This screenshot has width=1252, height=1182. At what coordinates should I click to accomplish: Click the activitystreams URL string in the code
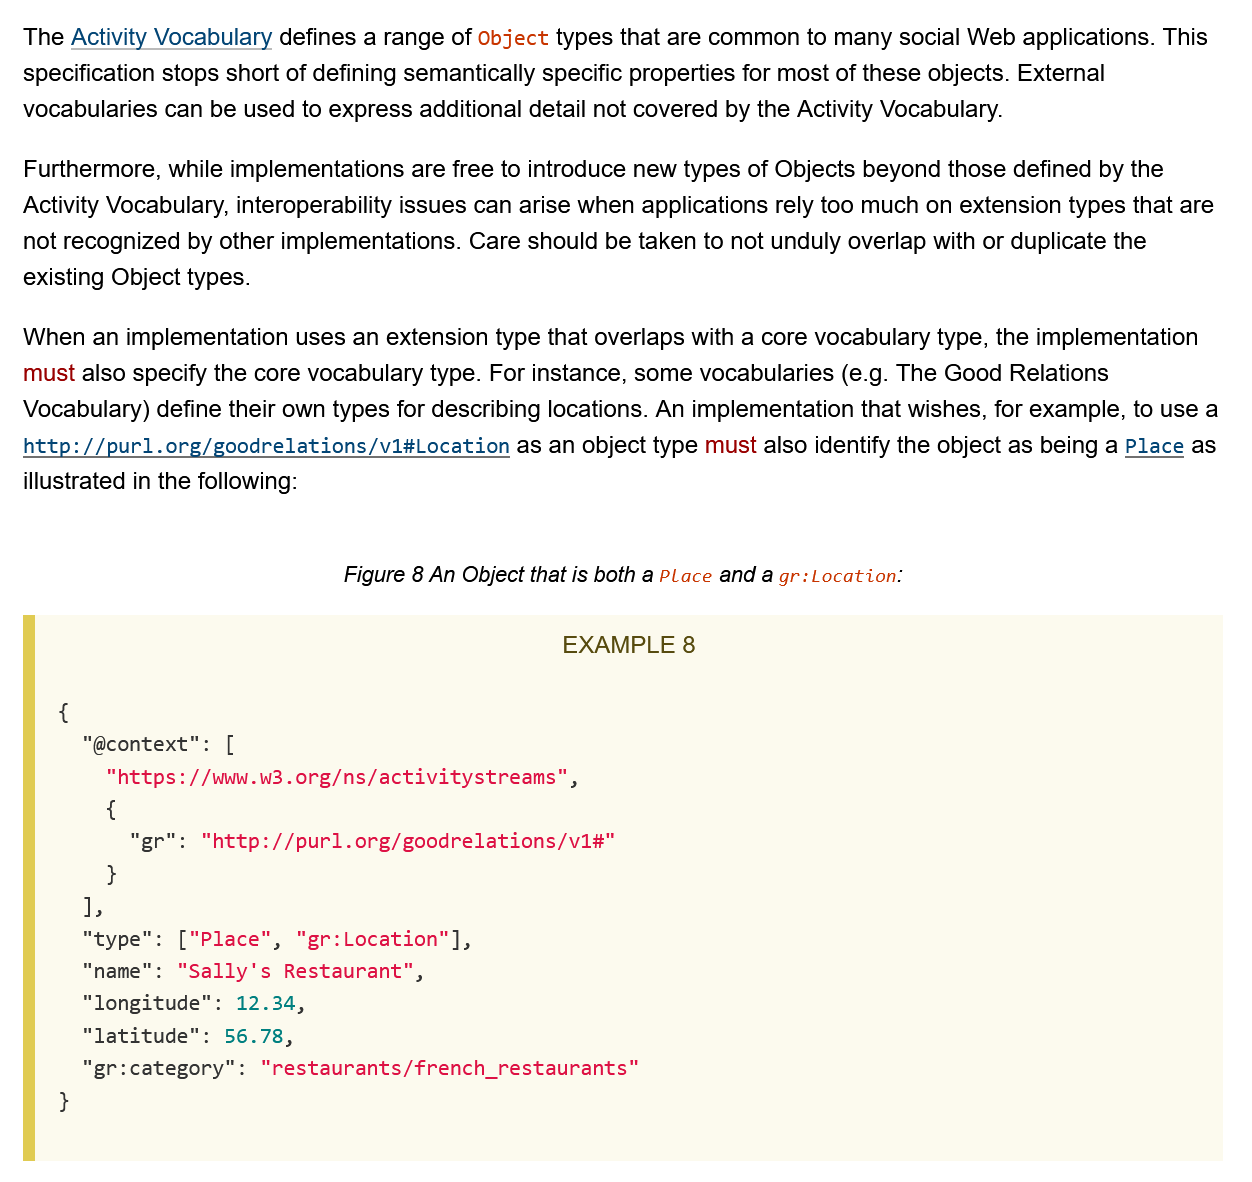pyautogui.click(x=337, y=777)
